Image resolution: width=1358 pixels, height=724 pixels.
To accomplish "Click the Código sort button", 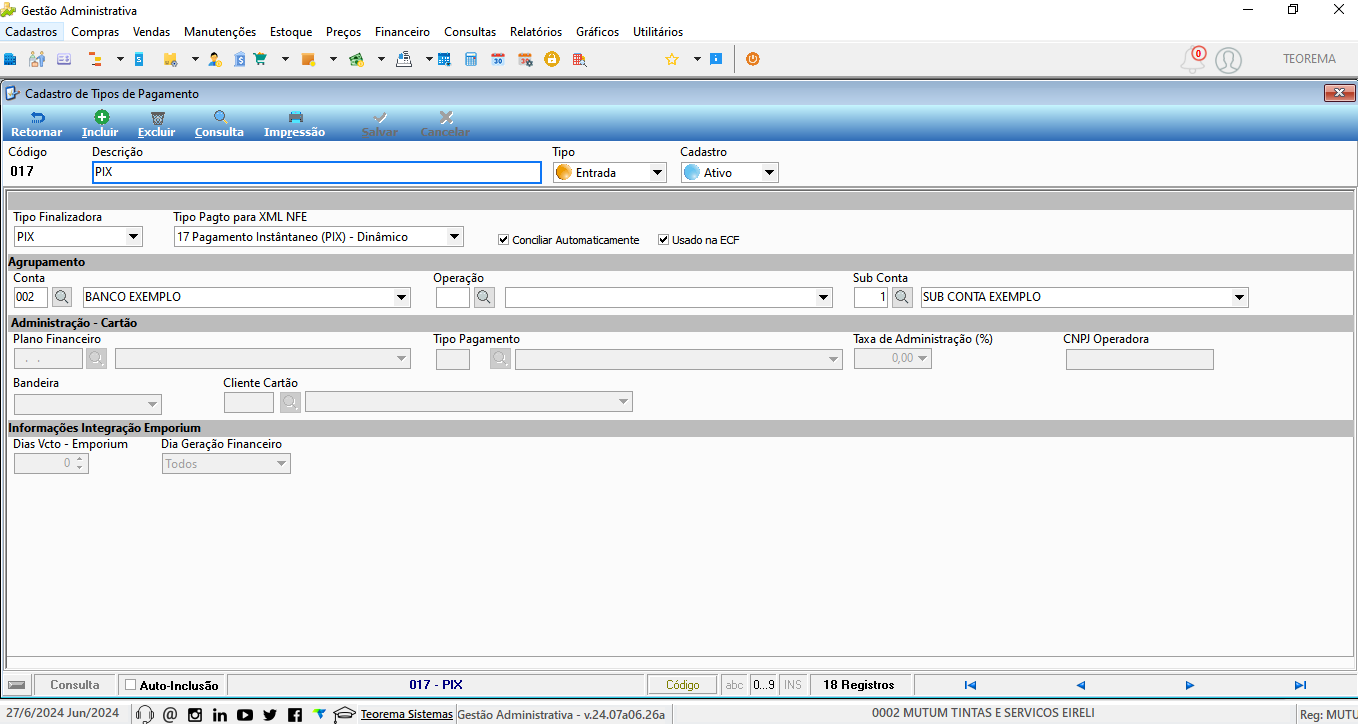I will click(x=683, y=685).
